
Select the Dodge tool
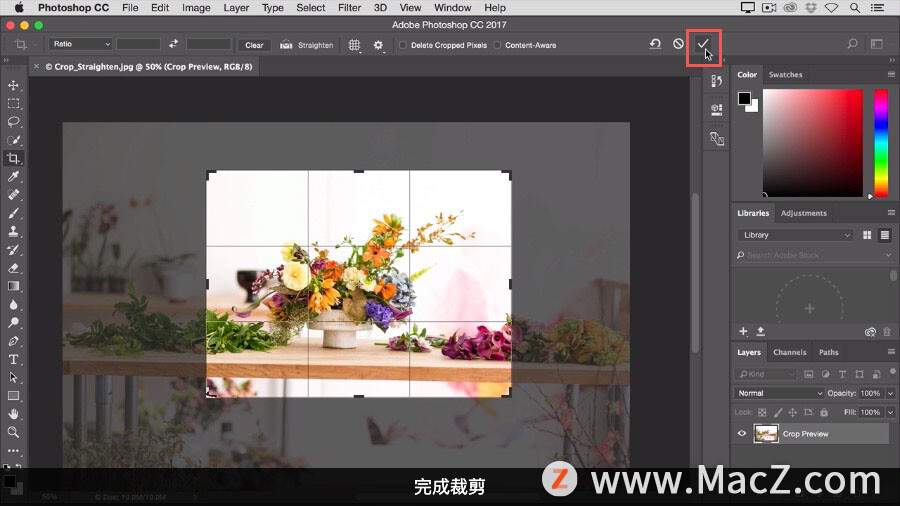coord(13,322)
